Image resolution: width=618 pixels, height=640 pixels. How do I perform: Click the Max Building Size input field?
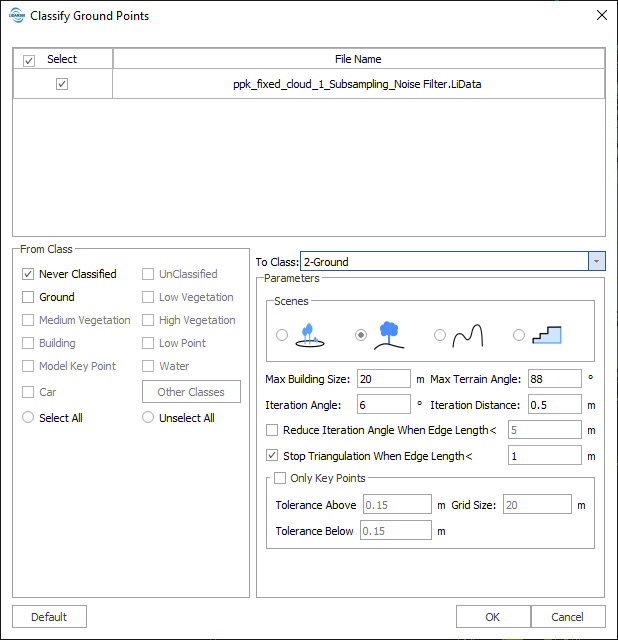(384, 378)
